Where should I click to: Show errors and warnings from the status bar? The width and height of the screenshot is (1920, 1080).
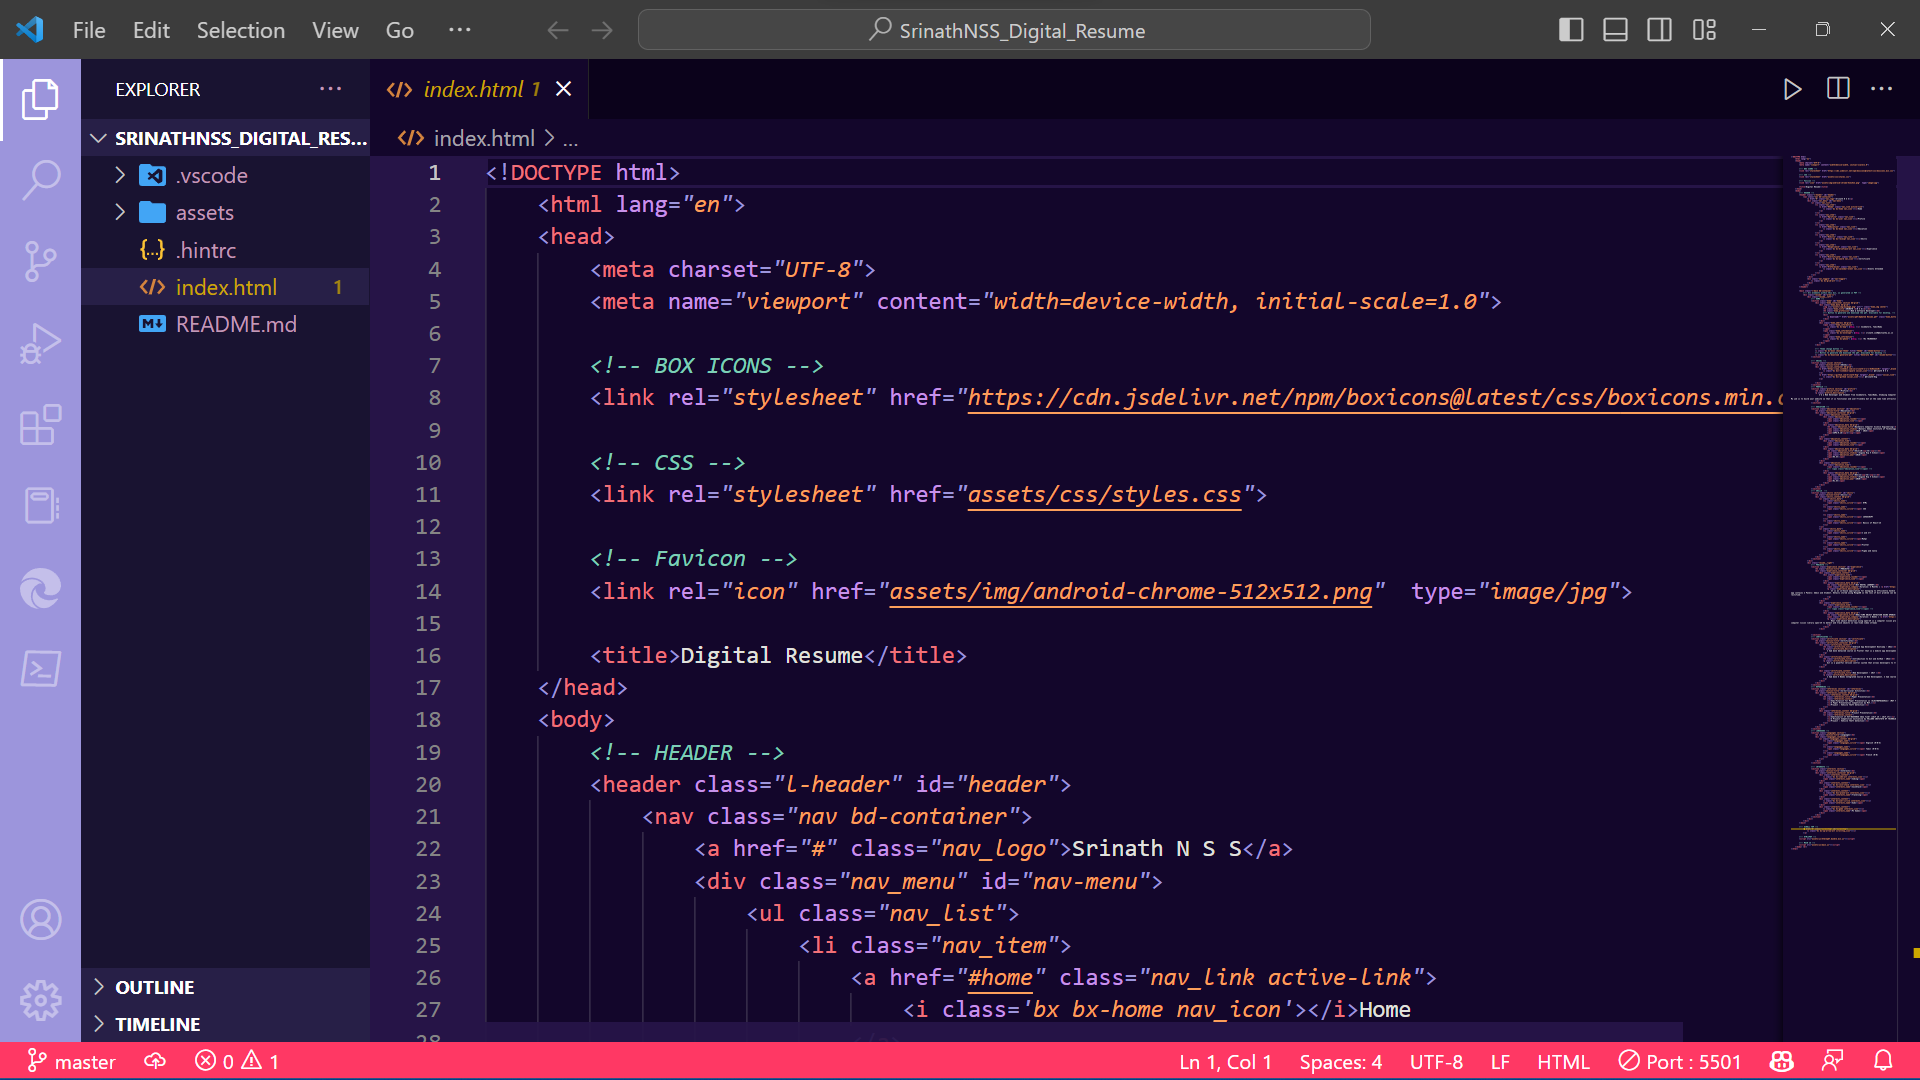point(237,1061)
